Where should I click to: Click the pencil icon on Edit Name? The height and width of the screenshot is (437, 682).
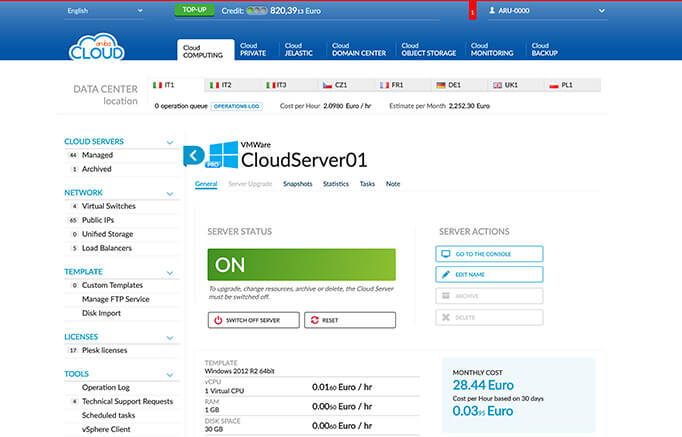click(446, 274)
